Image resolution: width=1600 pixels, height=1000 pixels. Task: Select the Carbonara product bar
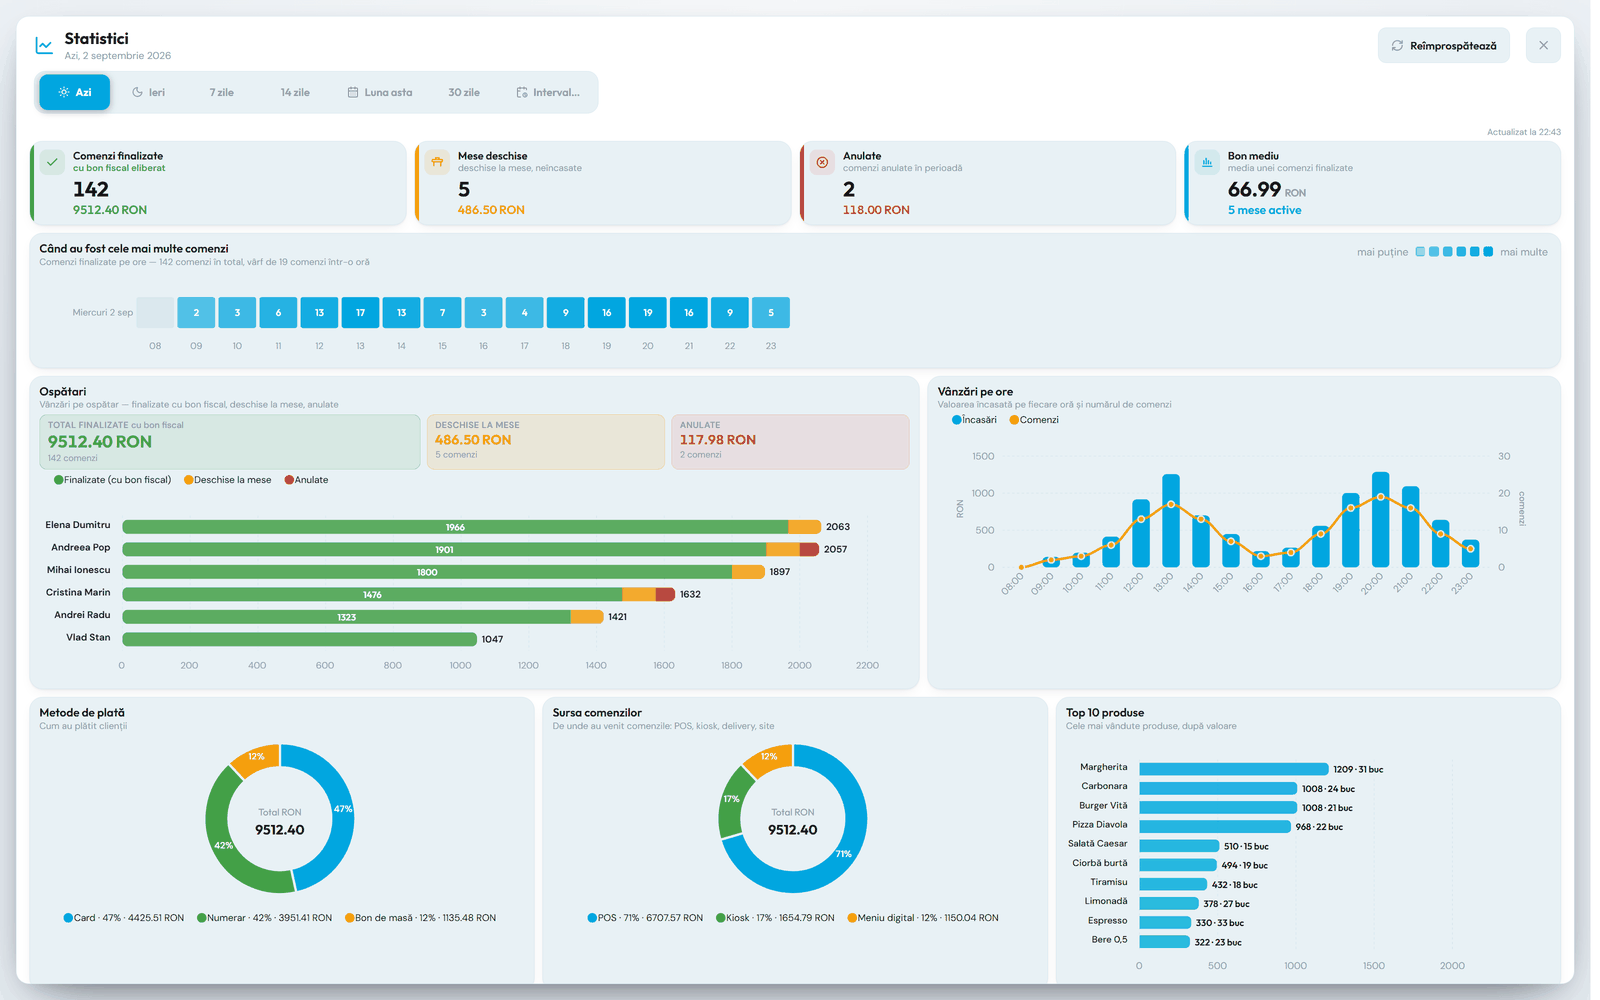click(x=1218, y=788)
